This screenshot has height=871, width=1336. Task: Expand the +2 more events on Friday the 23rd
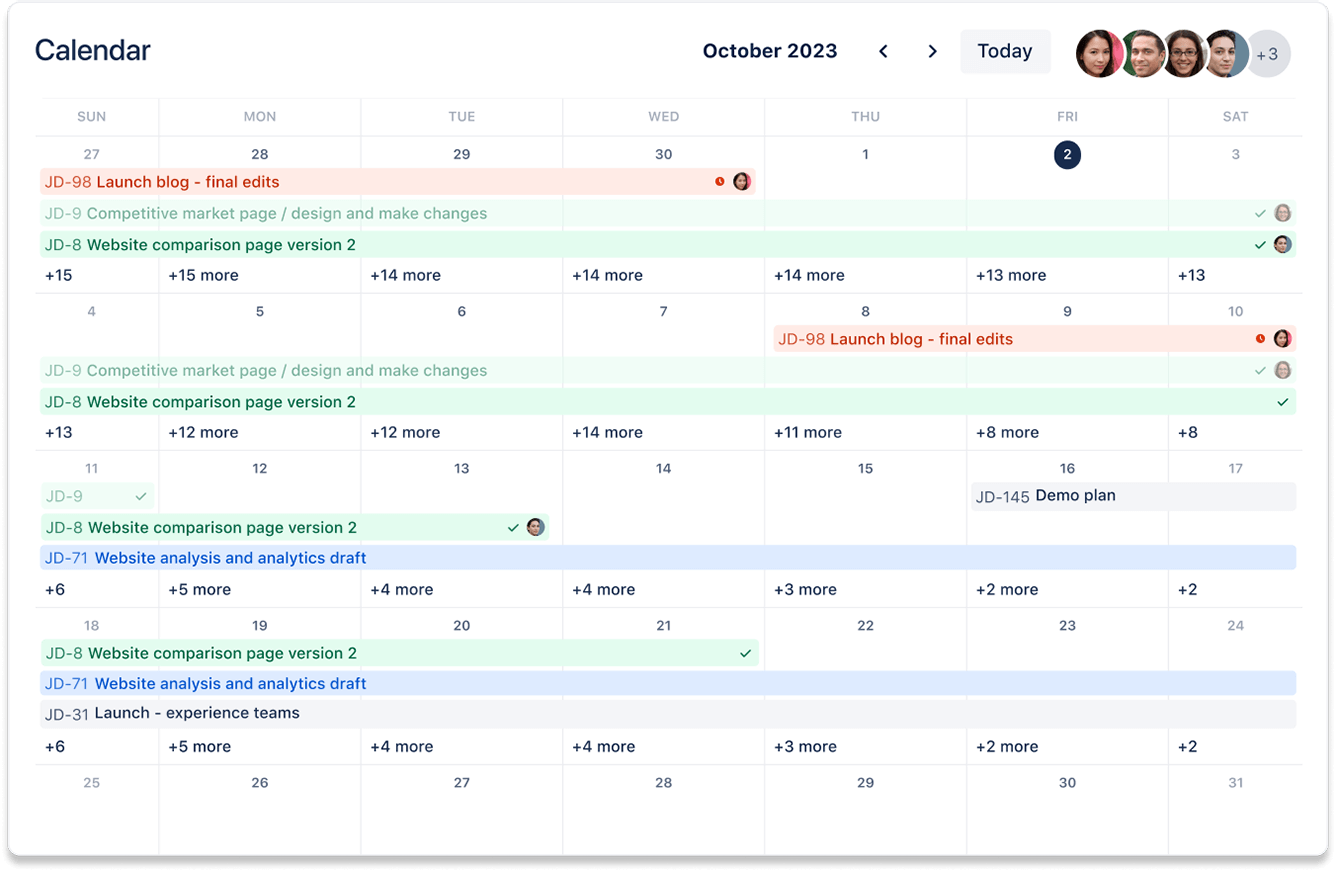1007,746
